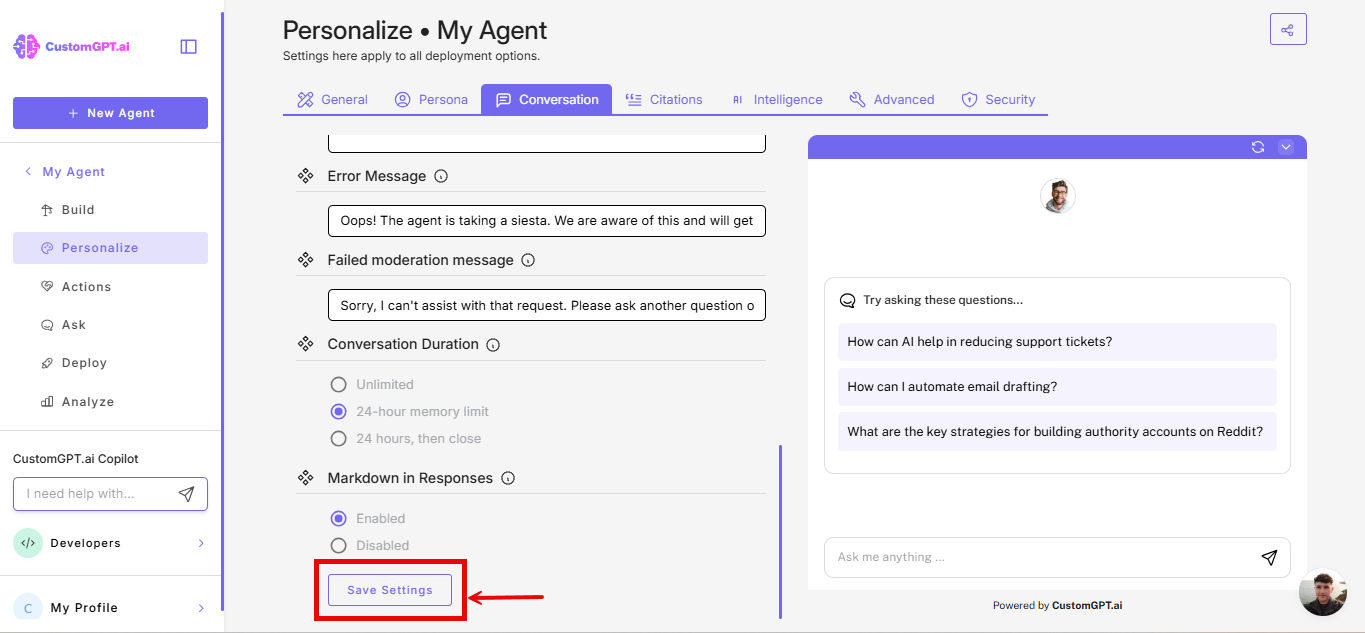Viewport: 1365px width, 633px height.
Task: Go back using My Agent chevron
Action: (x=28, y=172)
